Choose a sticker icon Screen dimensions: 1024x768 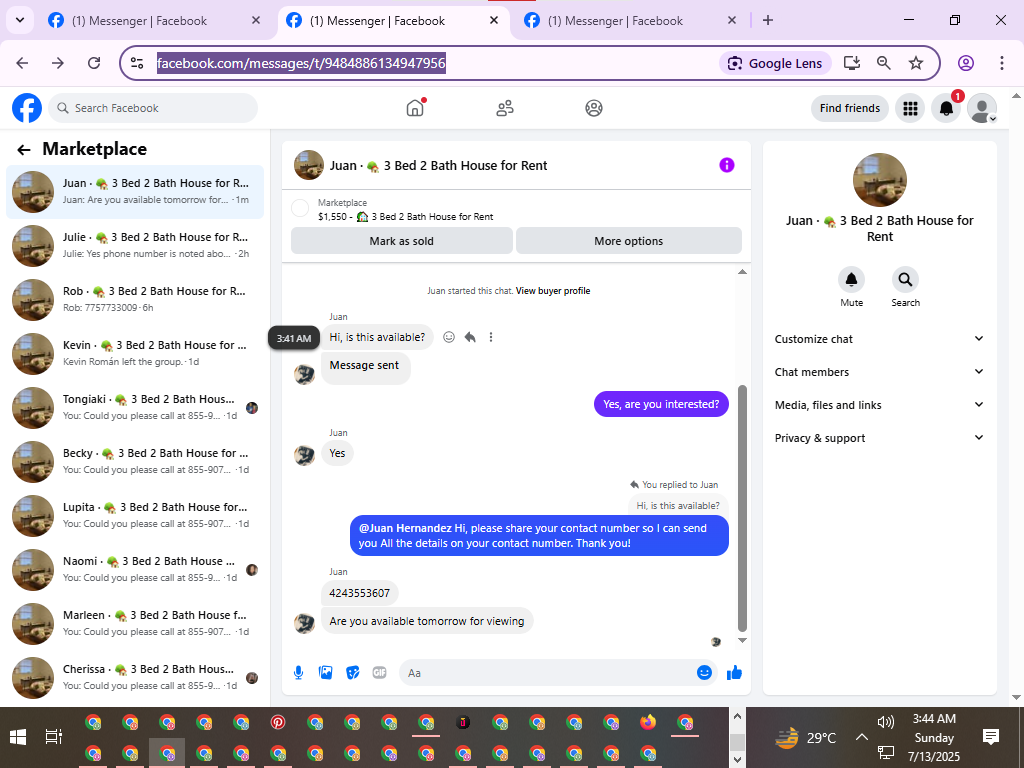click(353, 673)
